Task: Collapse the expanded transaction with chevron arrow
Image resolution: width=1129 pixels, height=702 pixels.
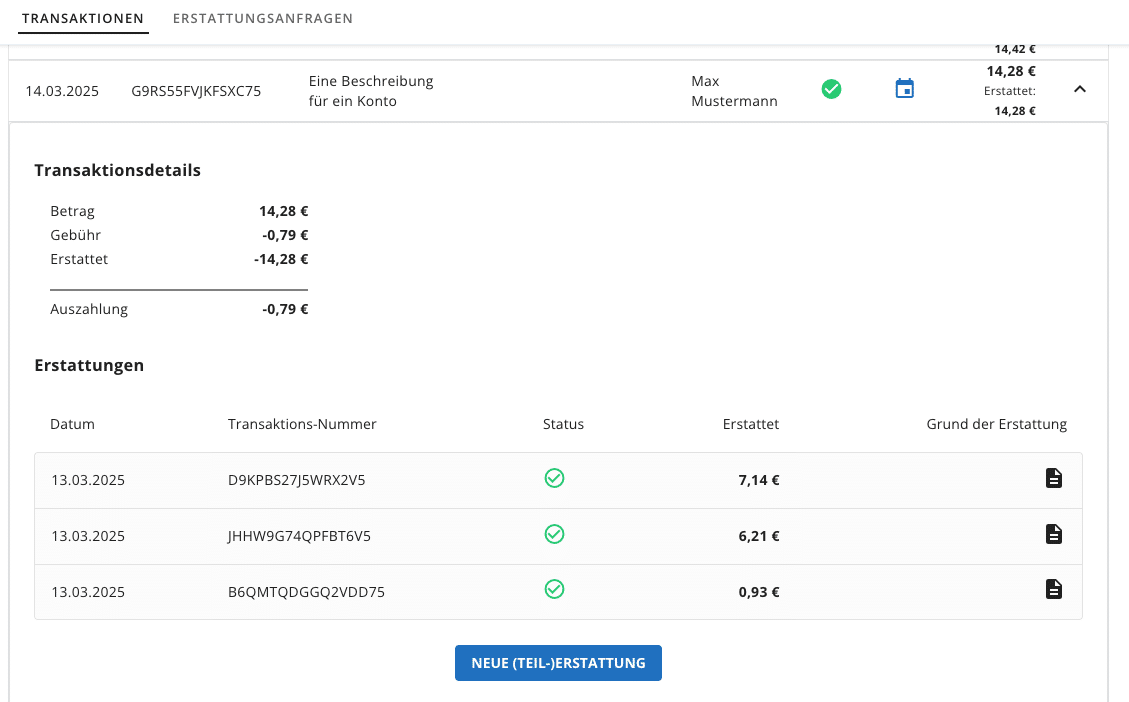Action: point(1079,89)
